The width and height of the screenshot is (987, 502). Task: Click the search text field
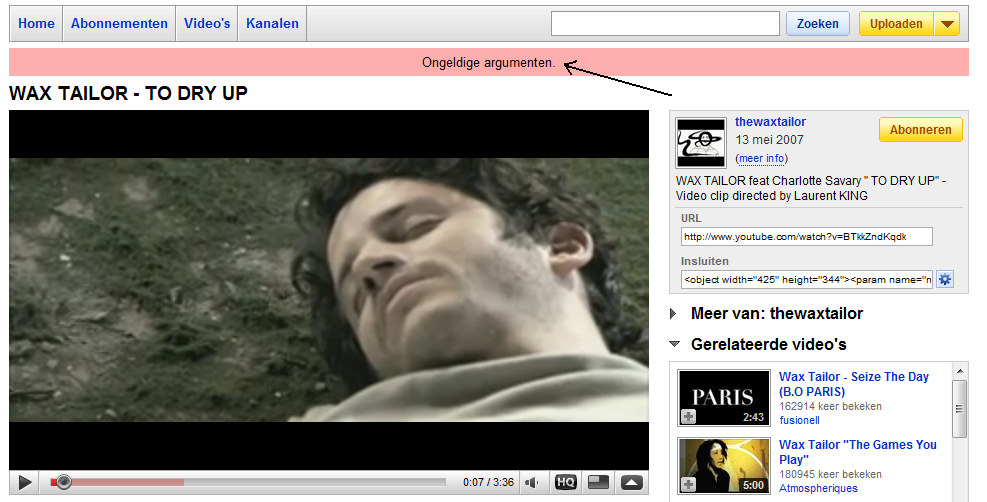[665, 24]
